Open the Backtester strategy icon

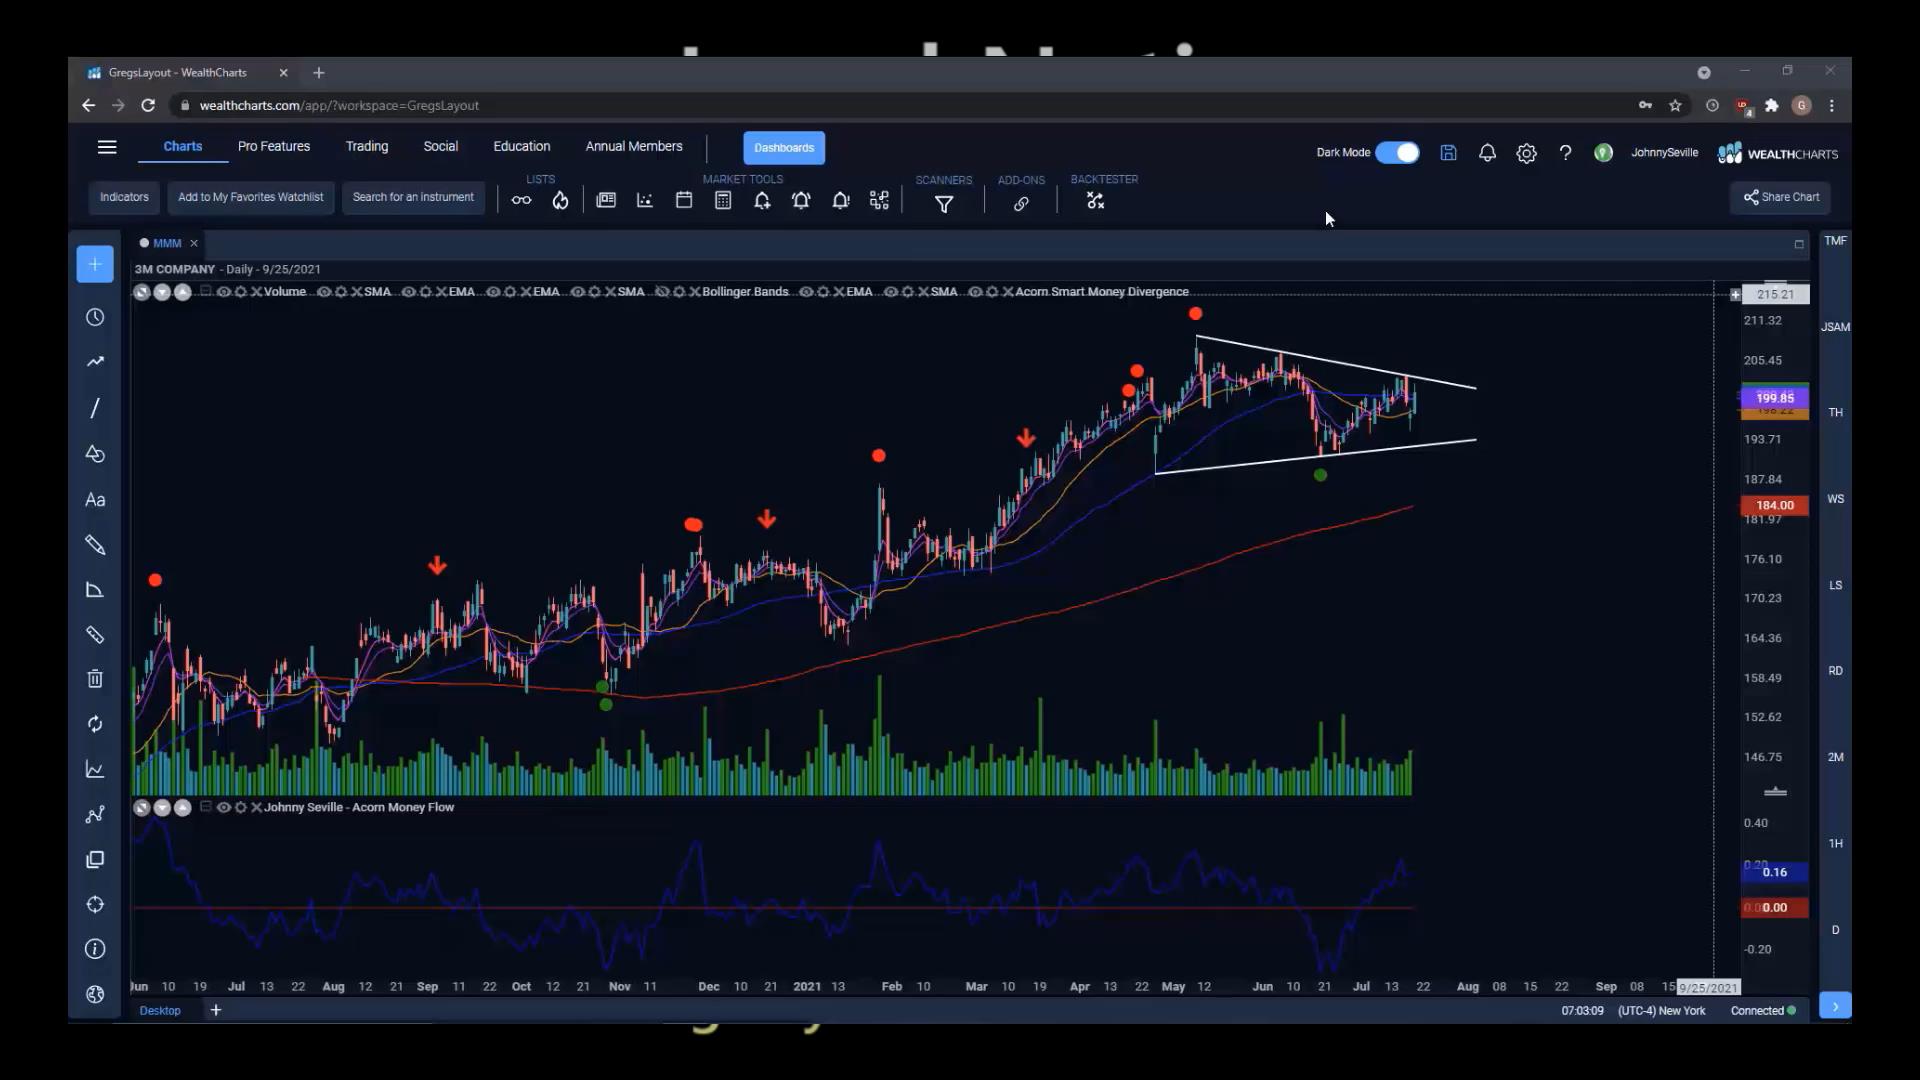tap(1096, 202)
